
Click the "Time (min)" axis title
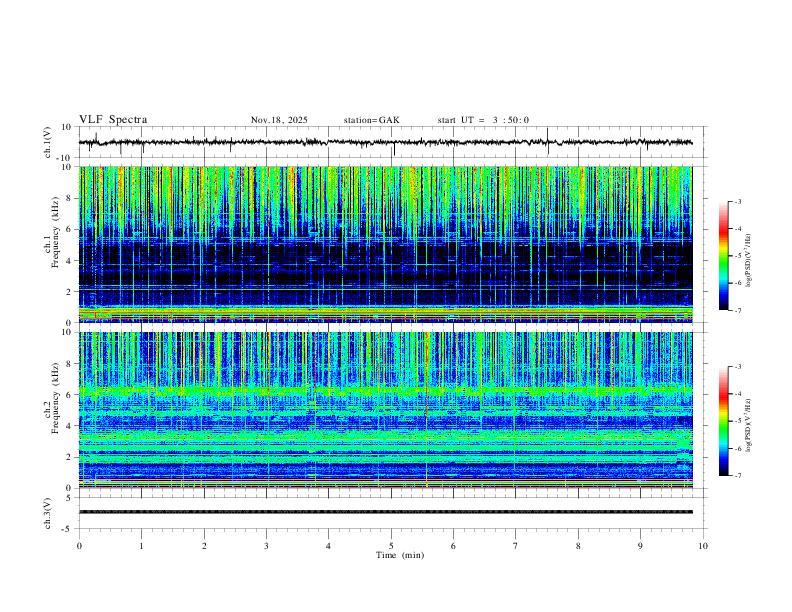click(x=400, y=555)
